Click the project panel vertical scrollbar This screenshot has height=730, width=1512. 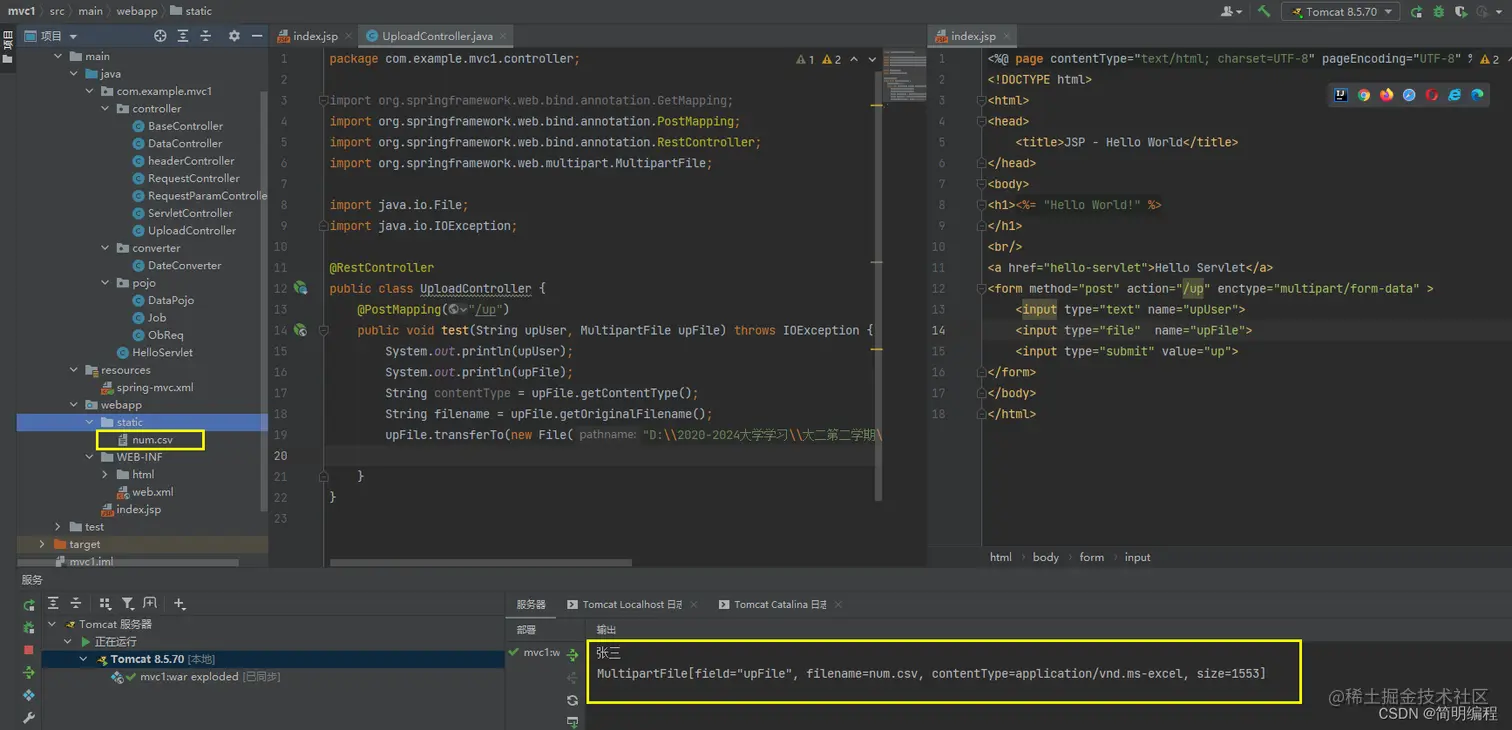tap(264, 300)
